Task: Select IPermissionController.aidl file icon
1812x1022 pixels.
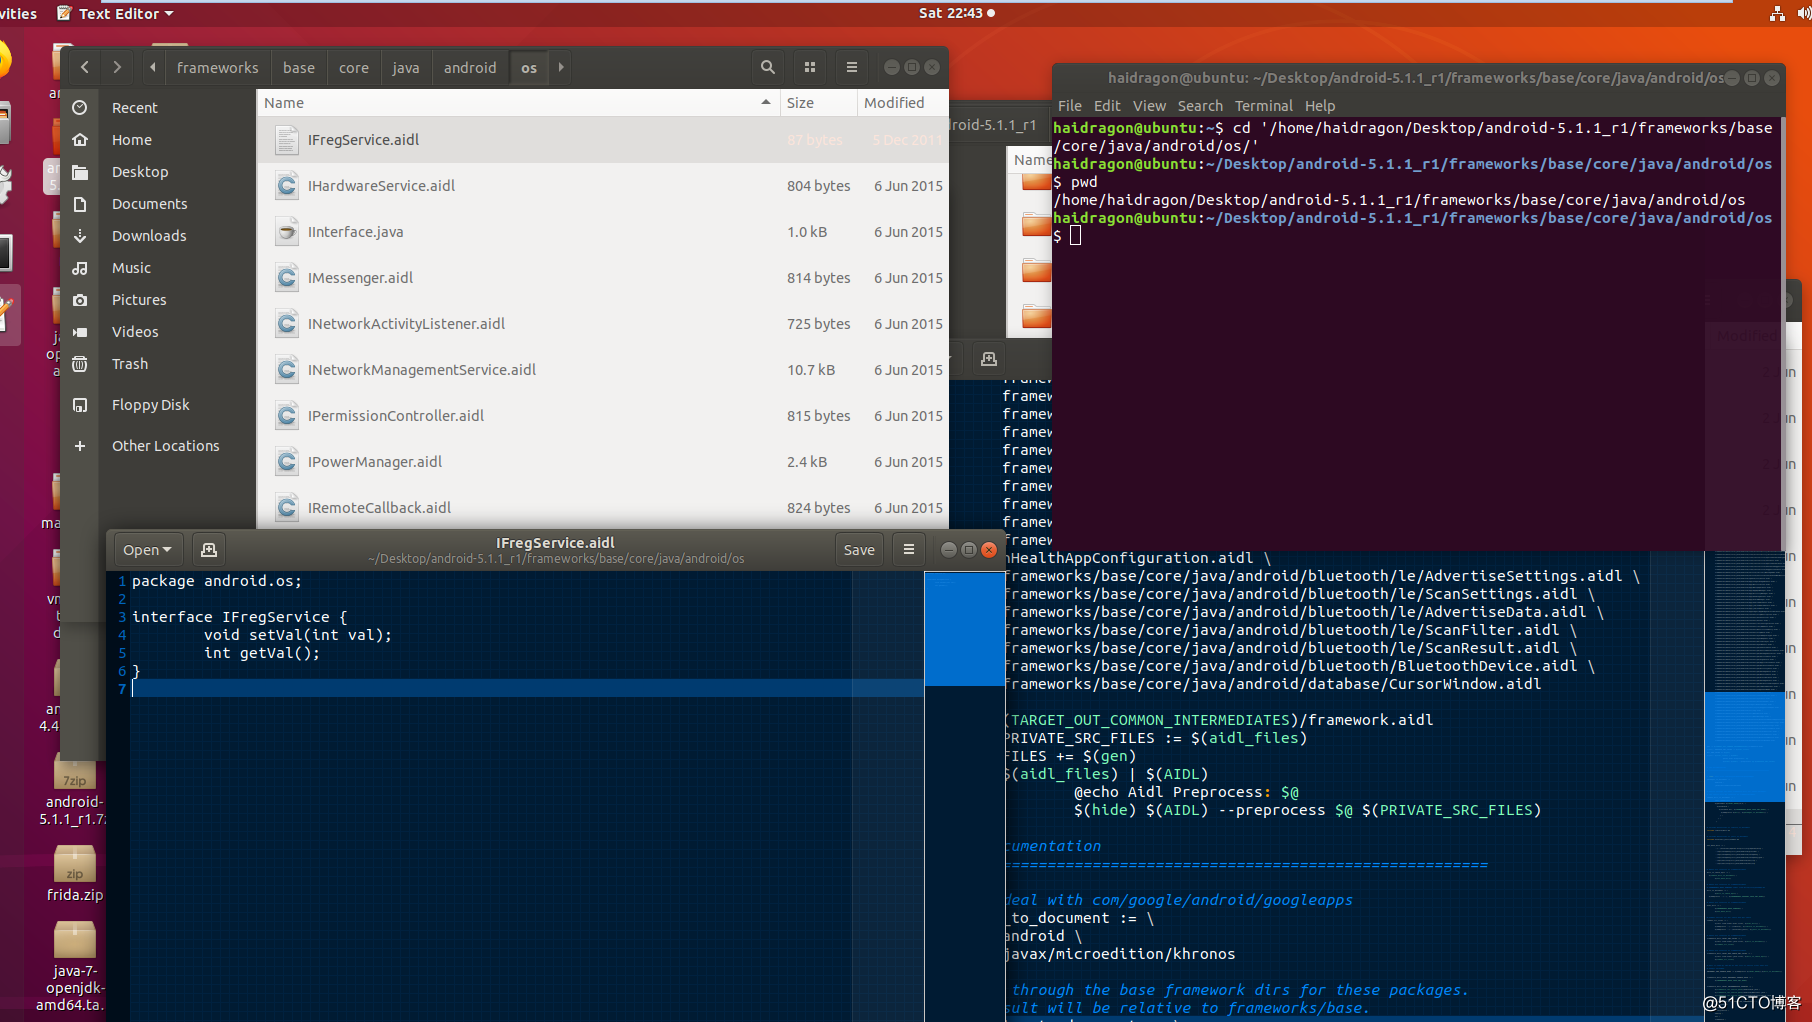Action: coord(287,416)
